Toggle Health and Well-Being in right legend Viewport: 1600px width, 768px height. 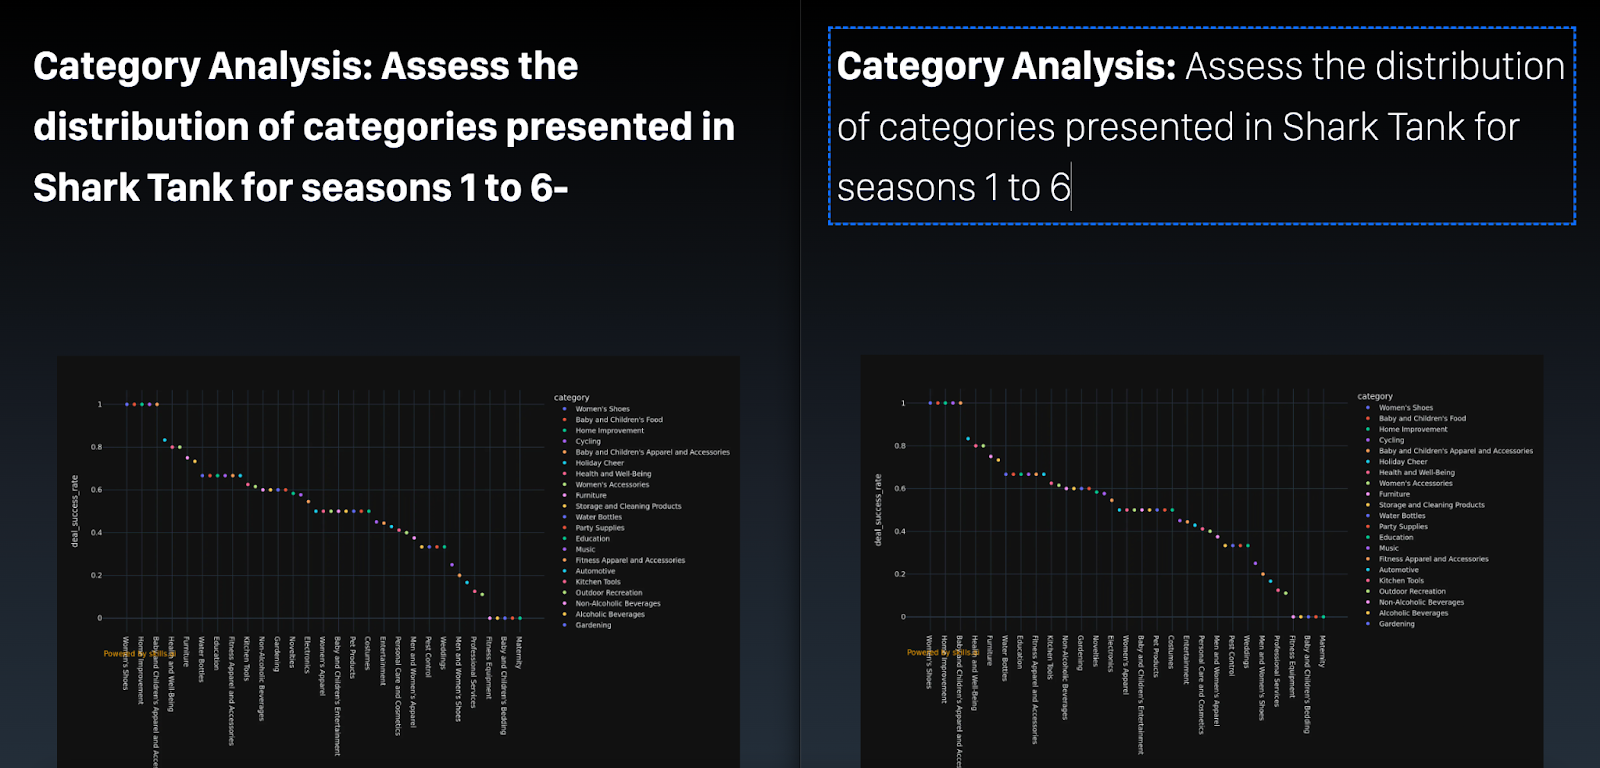coord(1417,473)
